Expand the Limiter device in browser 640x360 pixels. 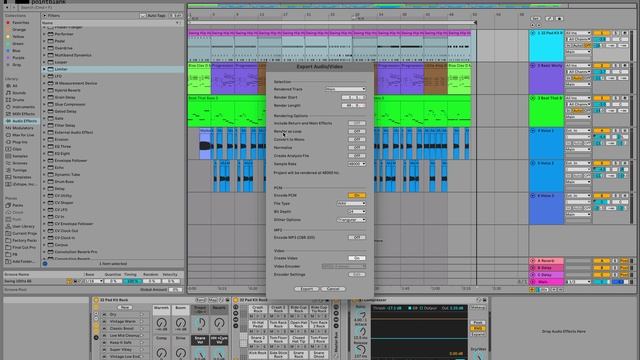click(x=44, y=69)
